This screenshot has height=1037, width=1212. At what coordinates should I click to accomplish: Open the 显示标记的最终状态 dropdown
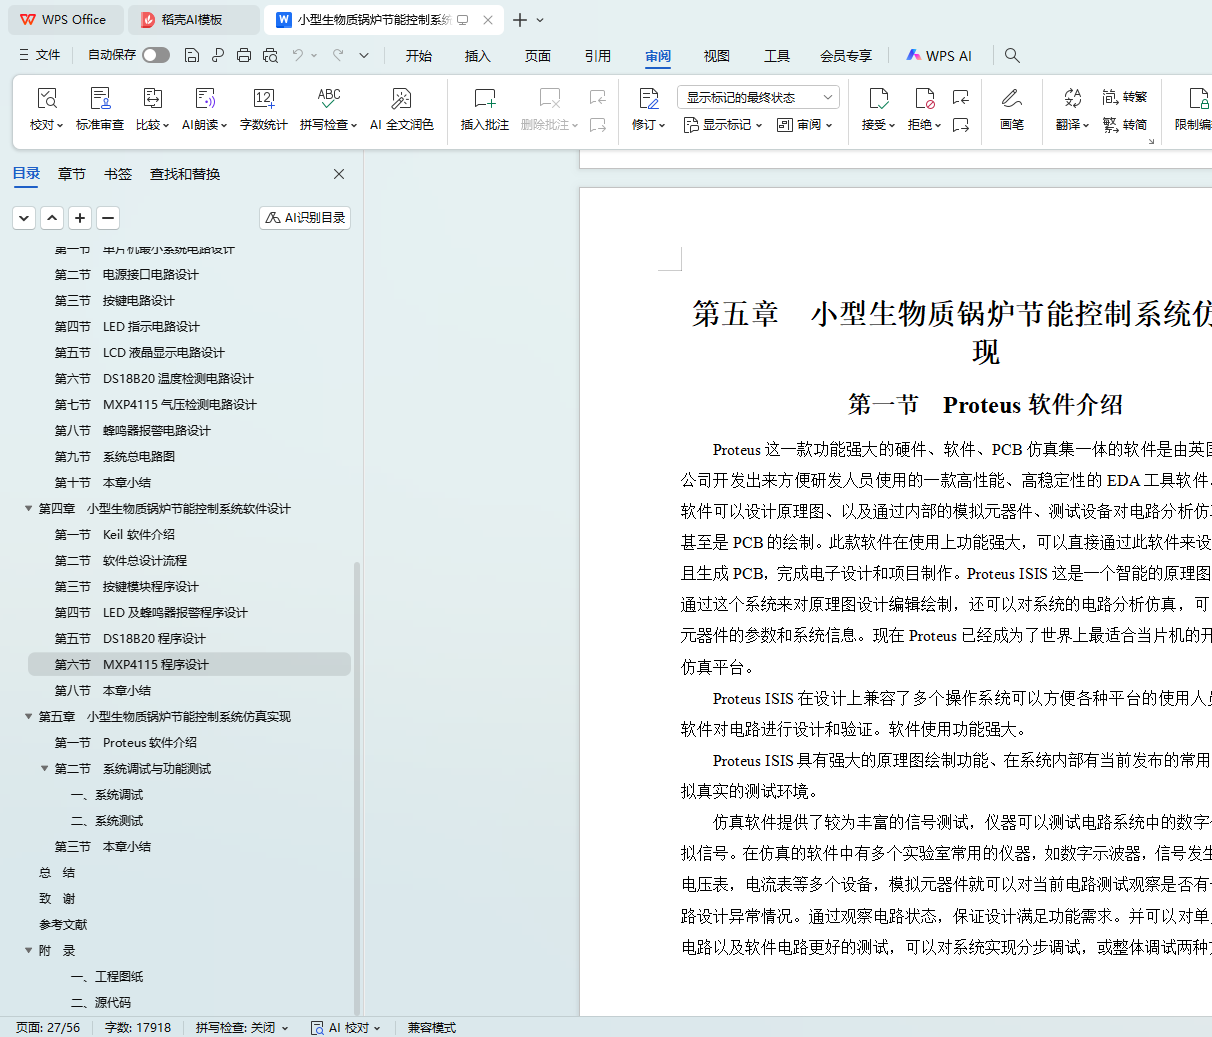pyautogui.click(x=758, y=97)
